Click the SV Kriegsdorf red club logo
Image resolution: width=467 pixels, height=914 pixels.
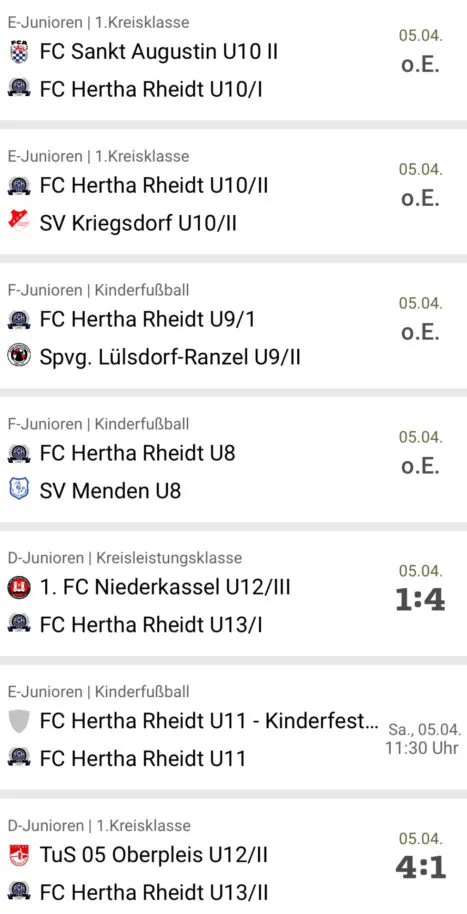pyautogui.click(x=19, y=223)
